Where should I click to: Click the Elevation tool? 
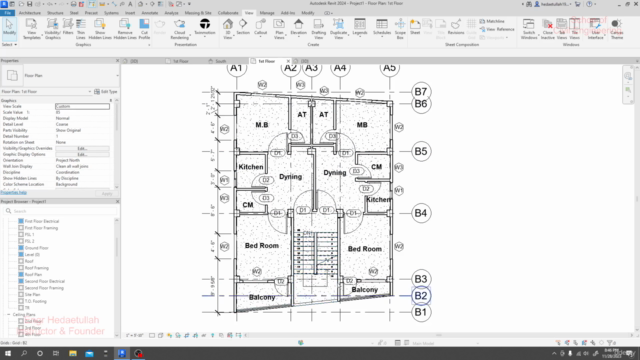click(298, 27)
